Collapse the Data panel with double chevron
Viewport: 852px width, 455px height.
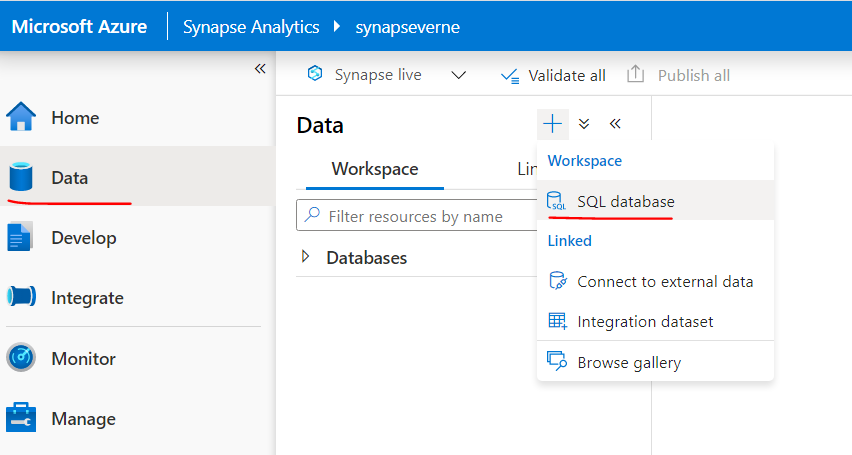615,124
